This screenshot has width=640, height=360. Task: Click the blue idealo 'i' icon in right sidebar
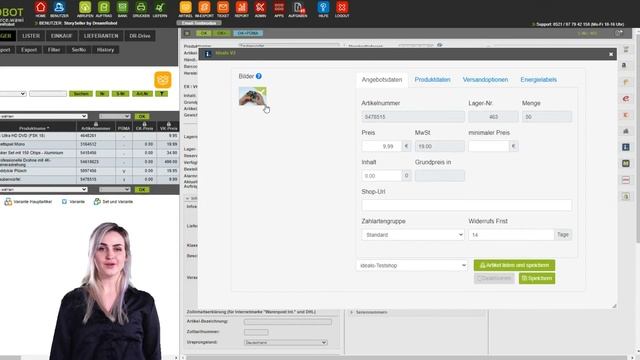pos(626,147)
